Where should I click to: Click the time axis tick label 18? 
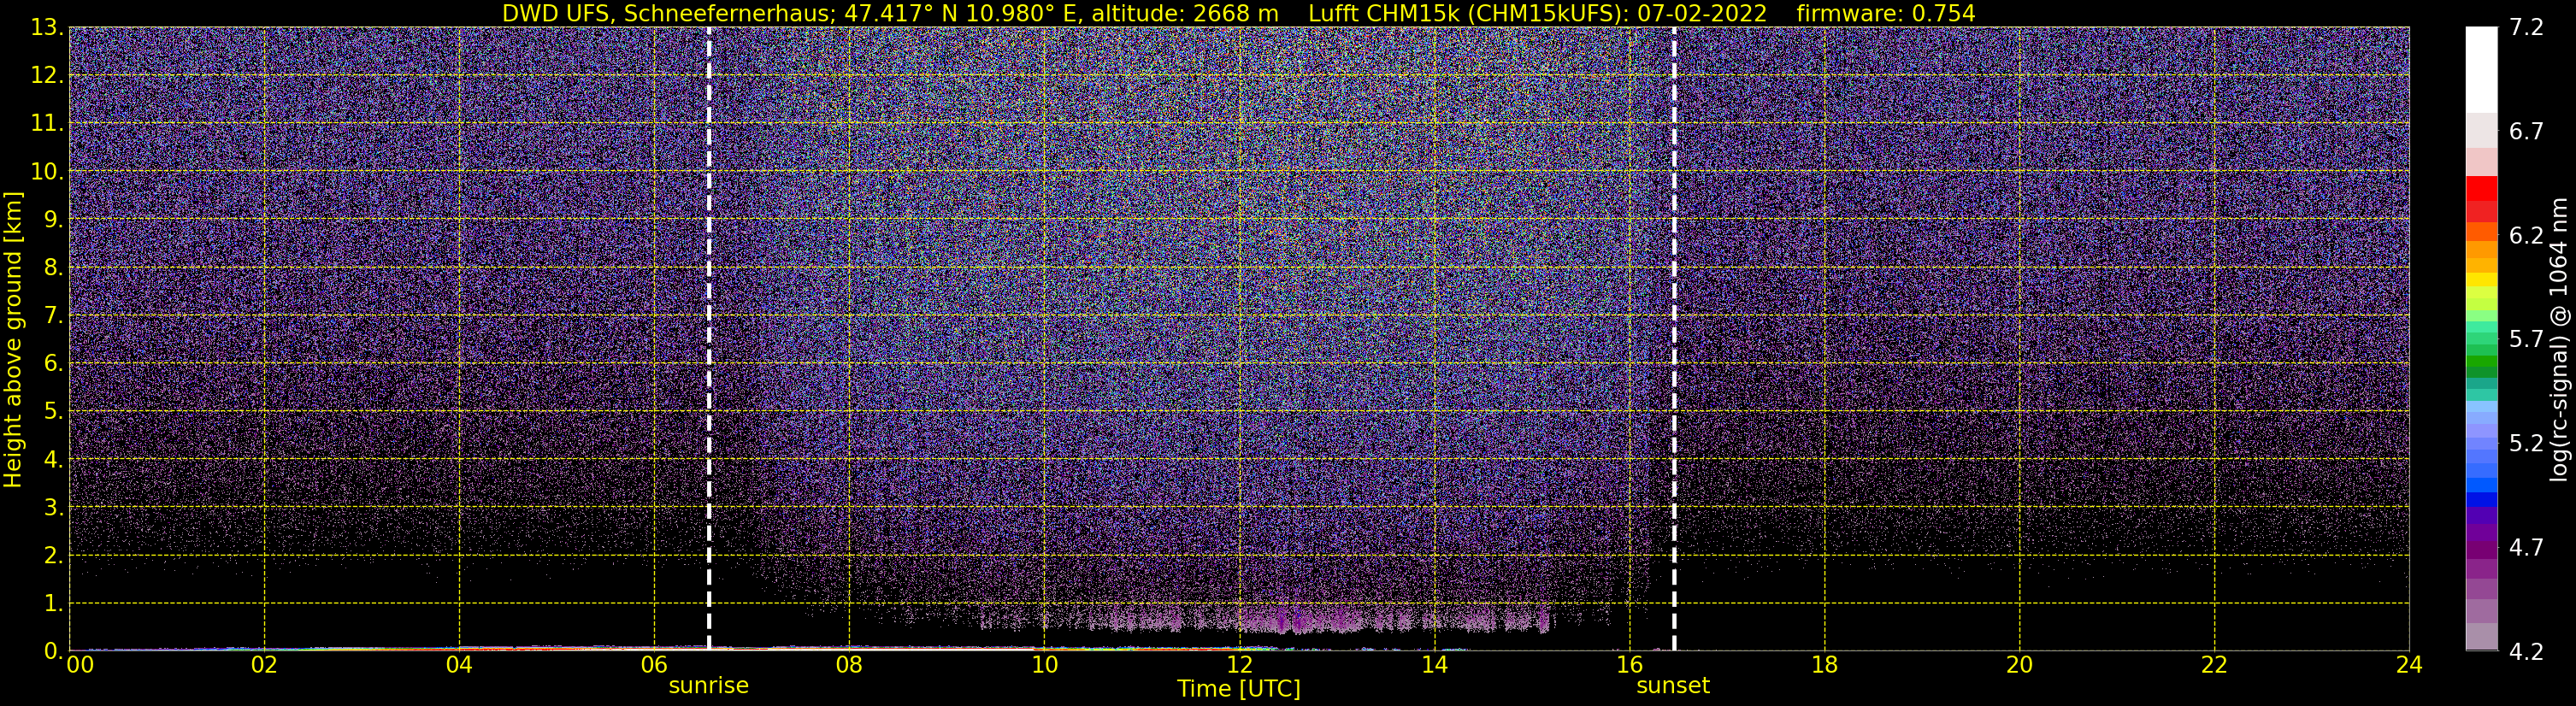[1824, 665]
